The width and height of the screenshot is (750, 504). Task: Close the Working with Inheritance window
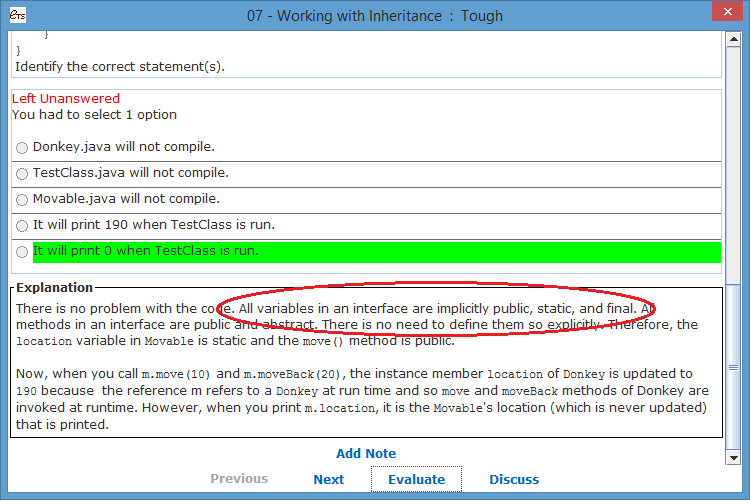coord(725,14)
